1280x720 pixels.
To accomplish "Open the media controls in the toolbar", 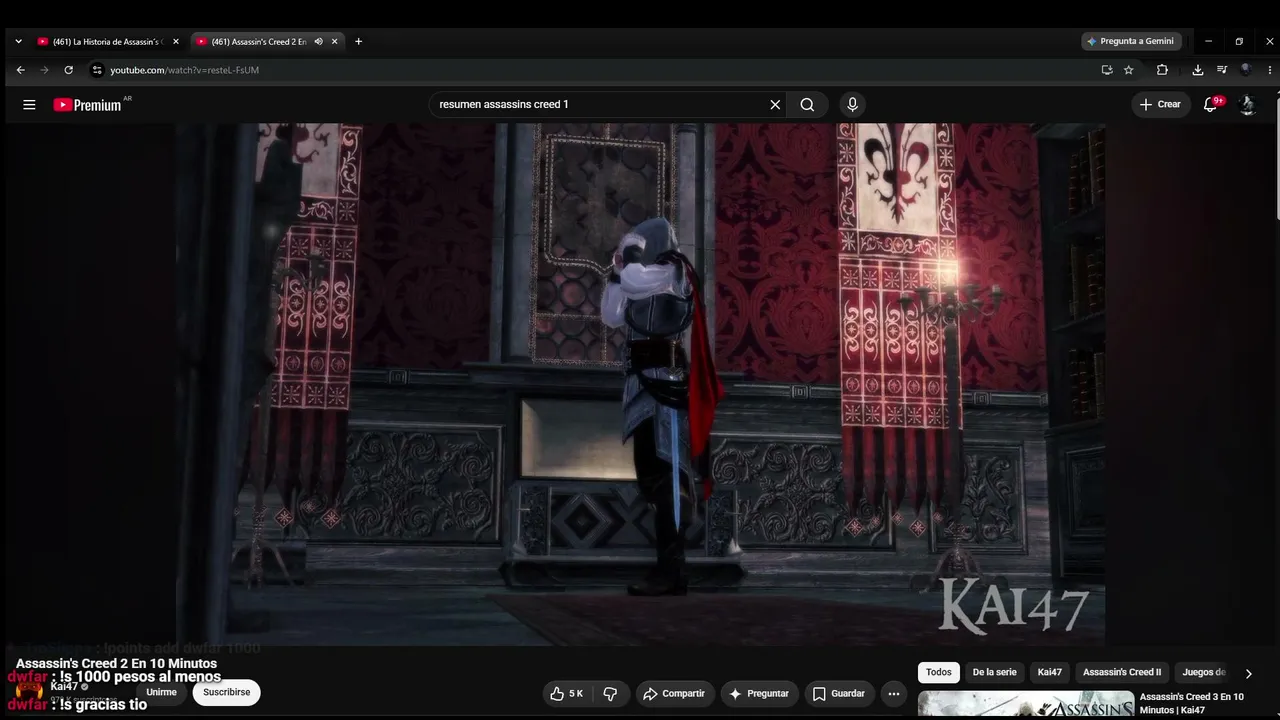I will pos(1222,70).
